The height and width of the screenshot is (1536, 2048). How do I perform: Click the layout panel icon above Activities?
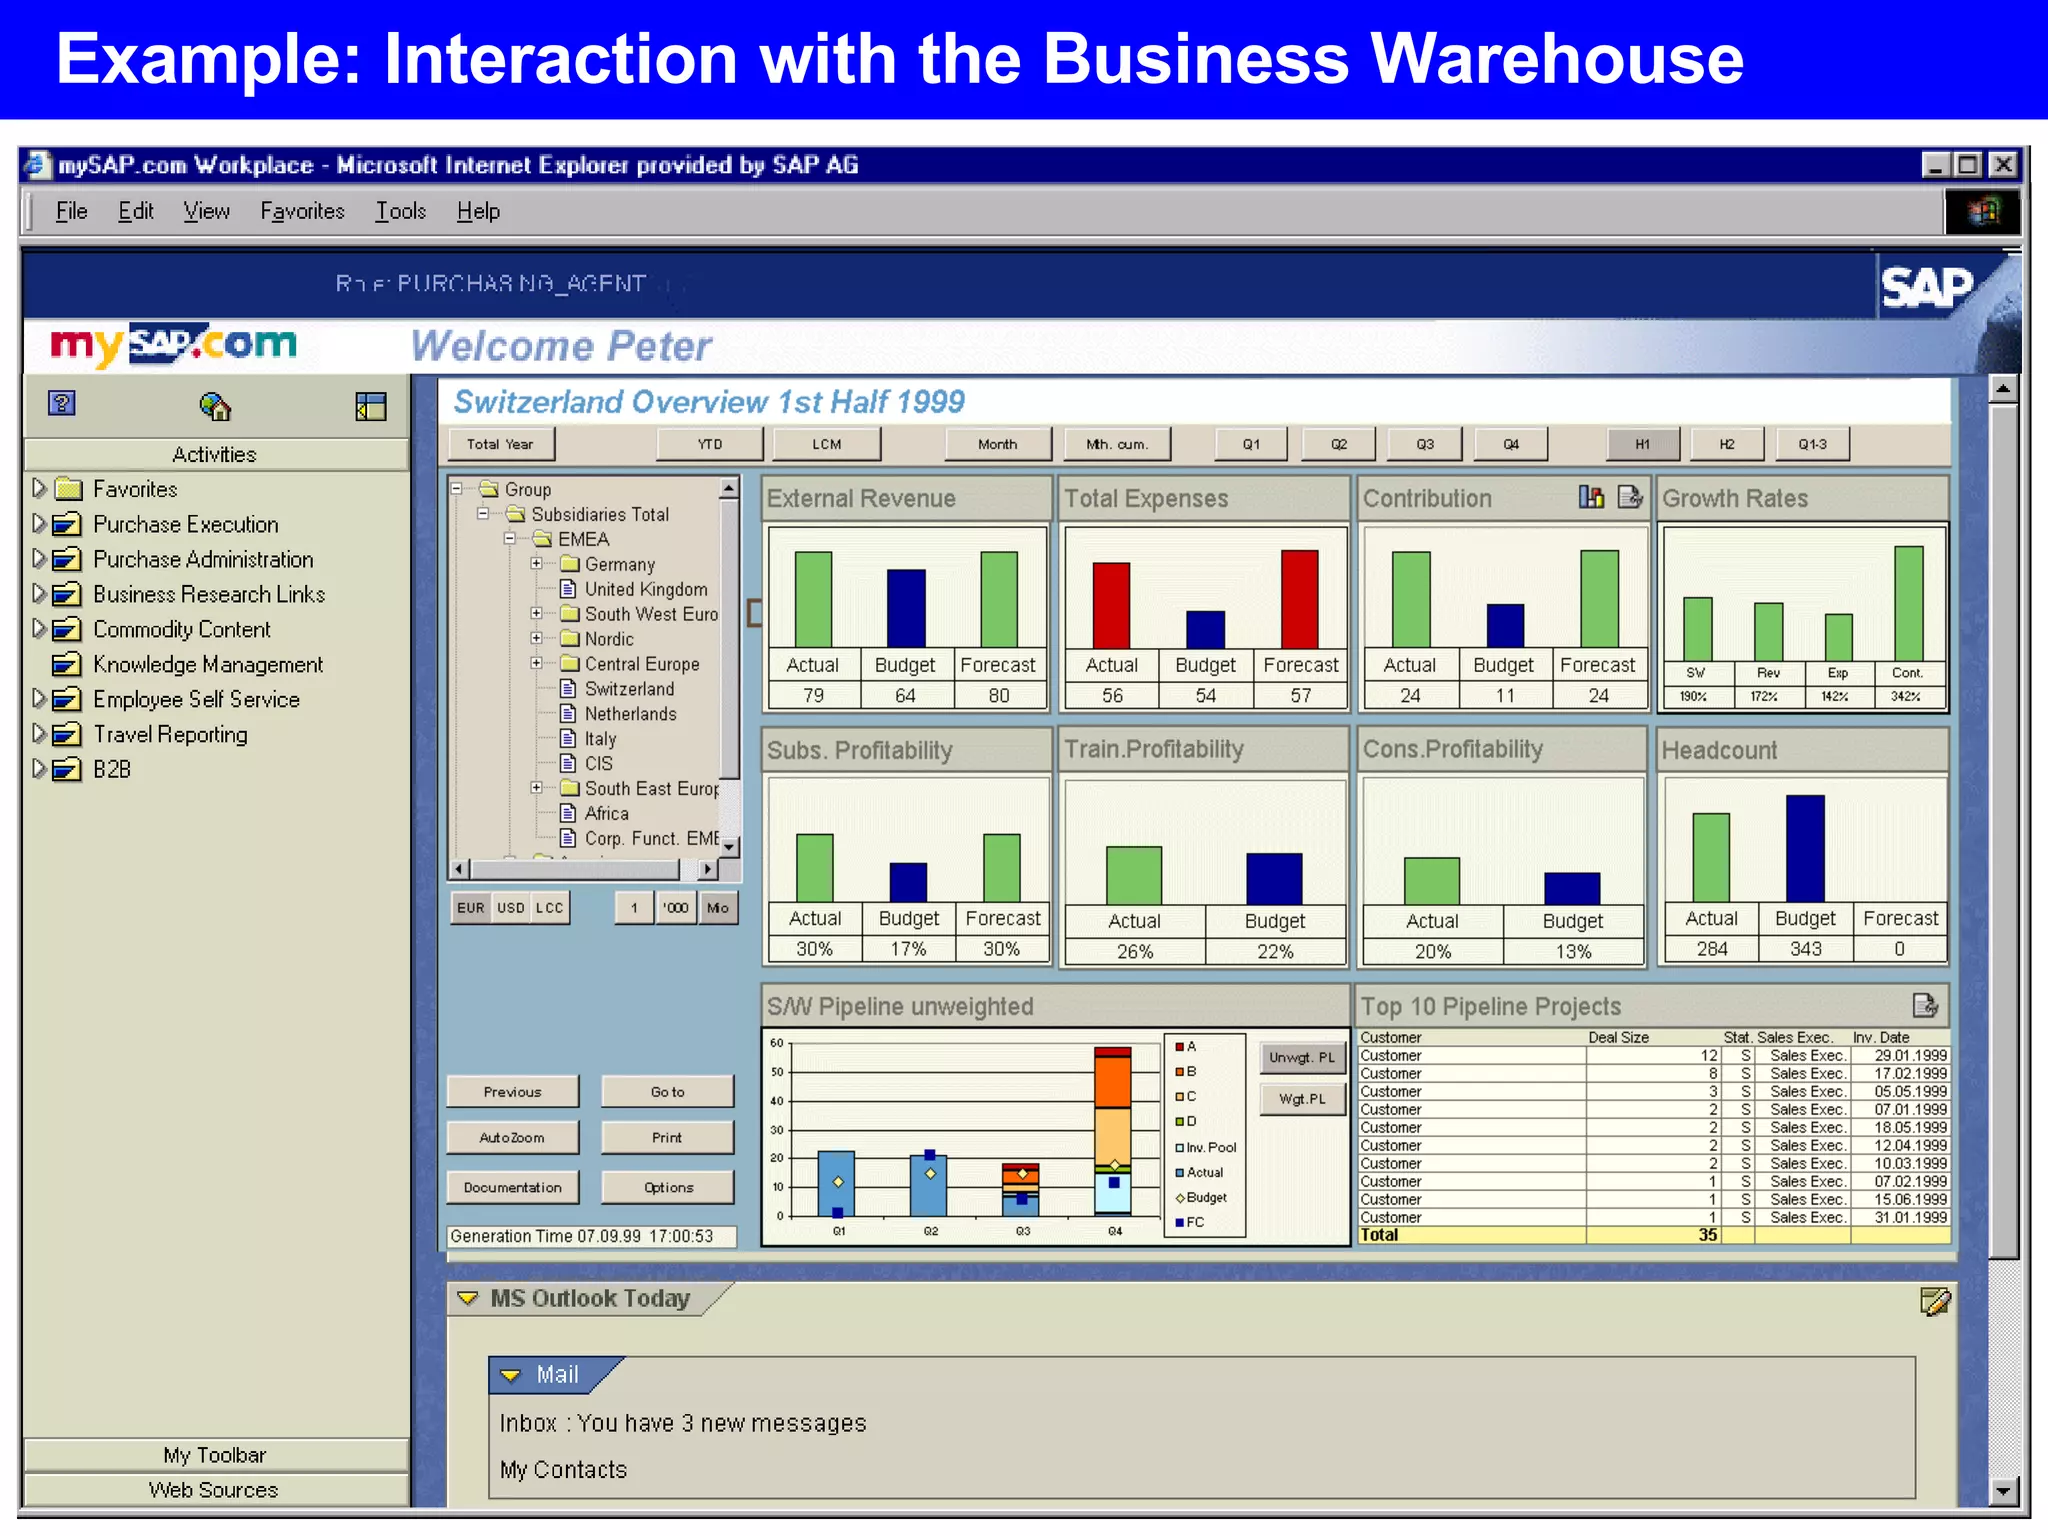371,406
